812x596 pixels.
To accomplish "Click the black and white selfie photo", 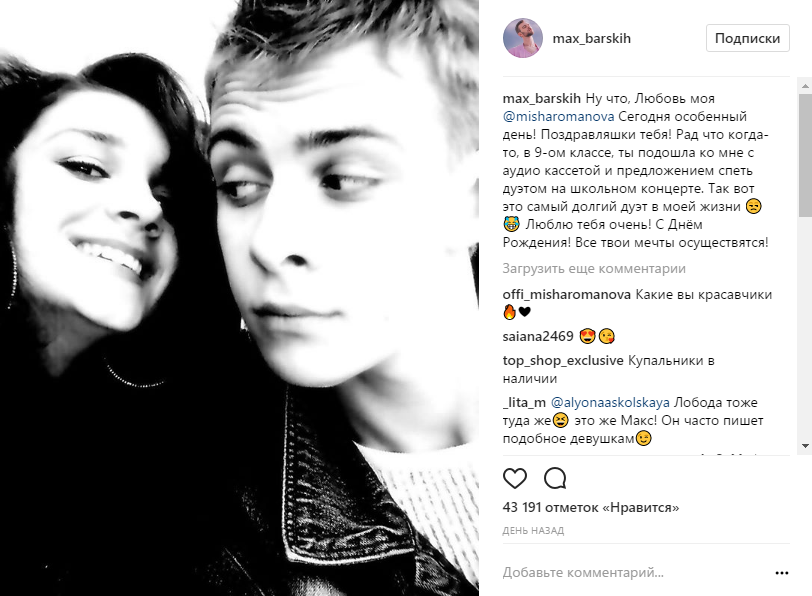I will tap(239, 298).
